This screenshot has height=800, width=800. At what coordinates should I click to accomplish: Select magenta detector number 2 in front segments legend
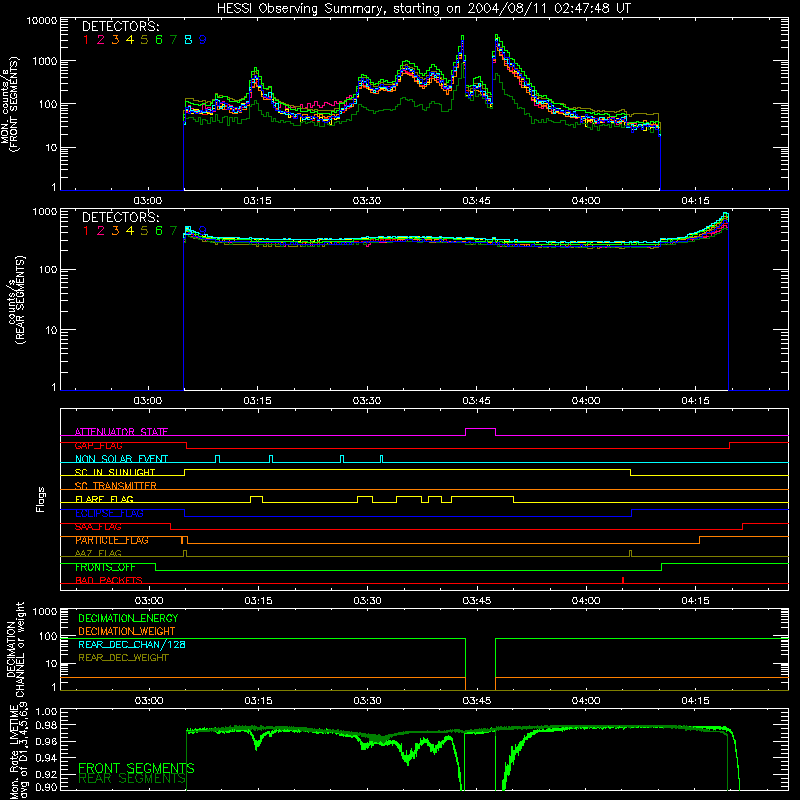[x=101, y=40]
